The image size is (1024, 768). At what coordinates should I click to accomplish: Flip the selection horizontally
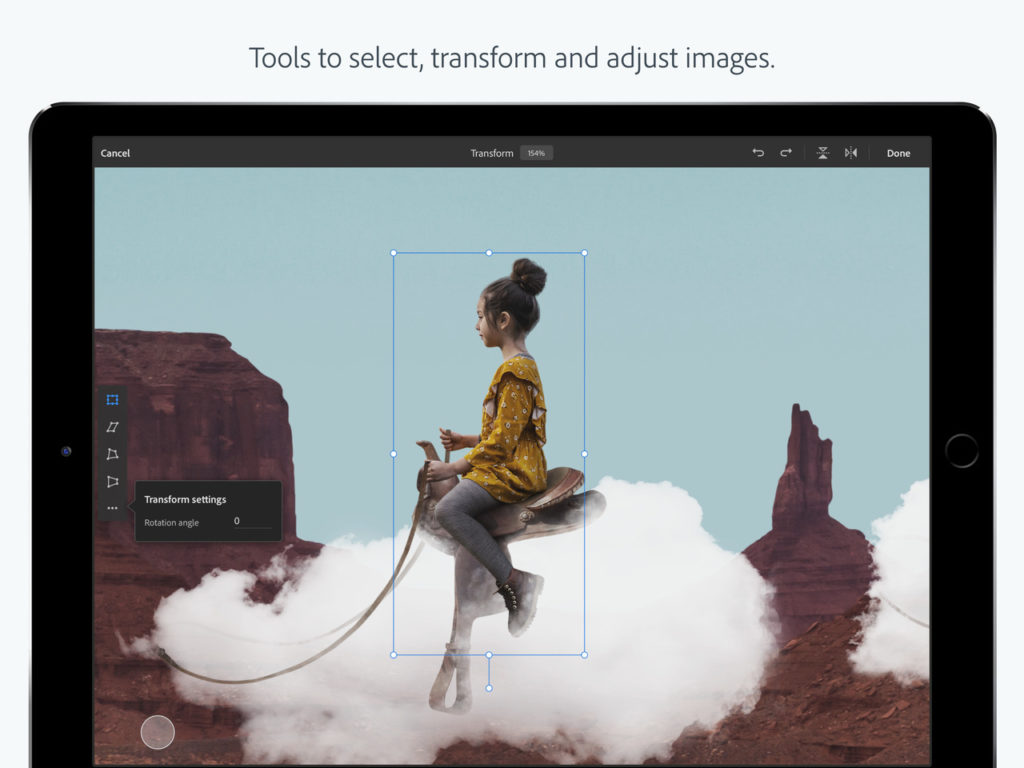point(851,152)
